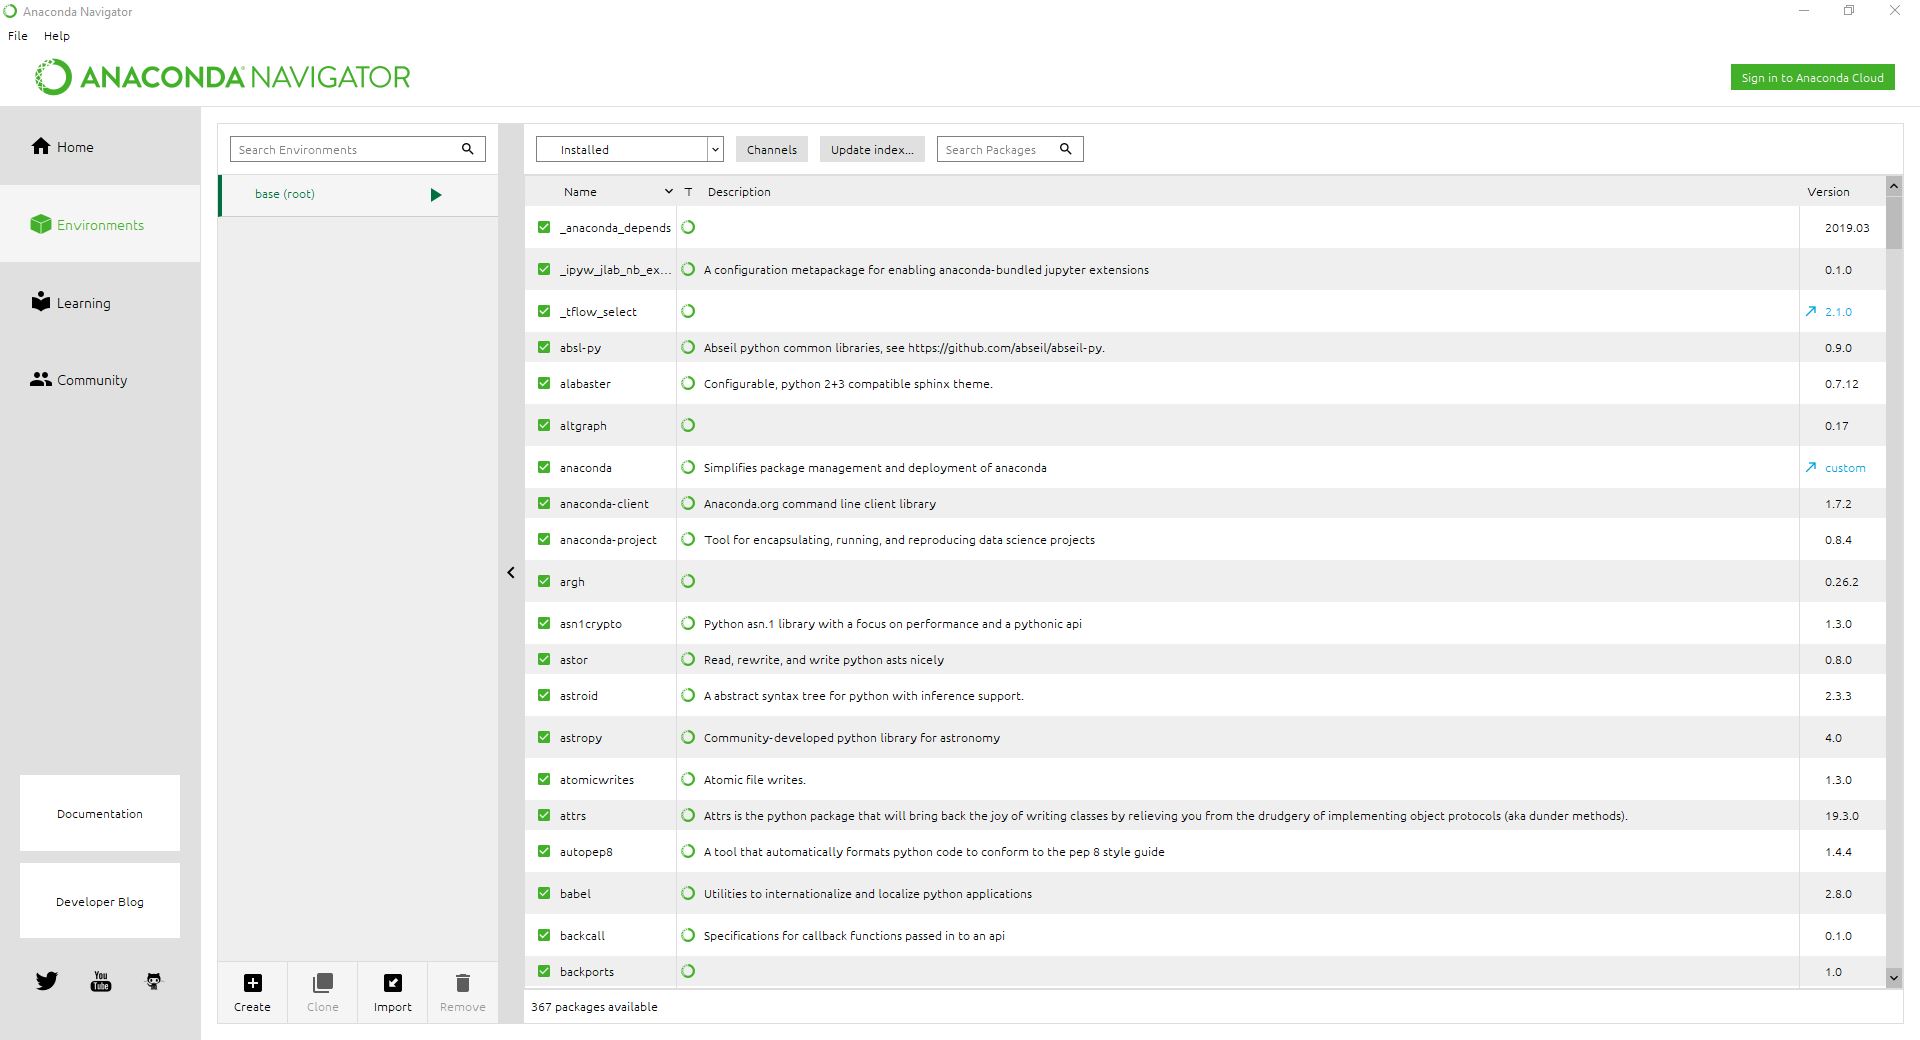Collapse the environments panel with the chevron
The width and height of the screenshot is (1920, 1040).
point(511,572)
